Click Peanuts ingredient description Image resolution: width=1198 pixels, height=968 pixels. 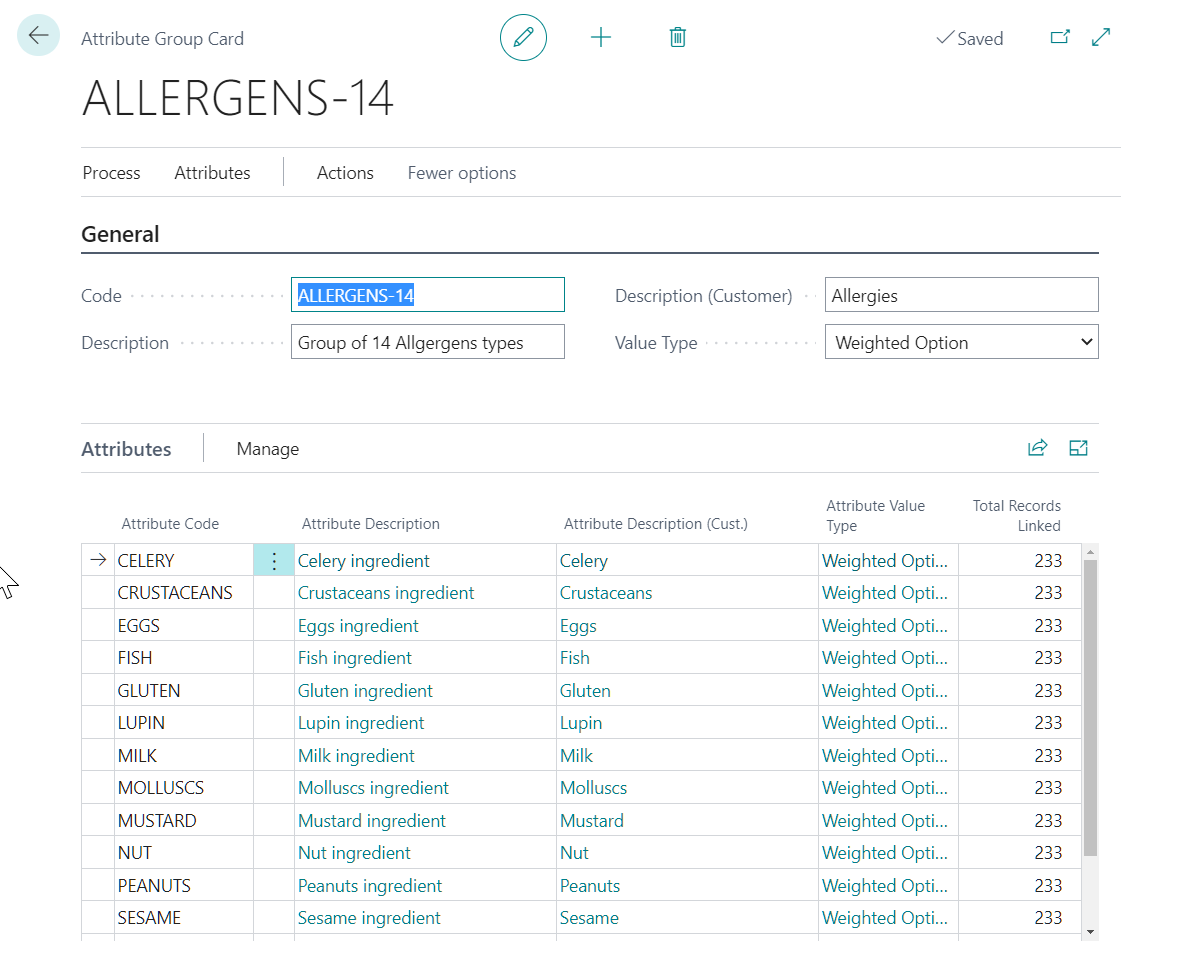(370, 885)
